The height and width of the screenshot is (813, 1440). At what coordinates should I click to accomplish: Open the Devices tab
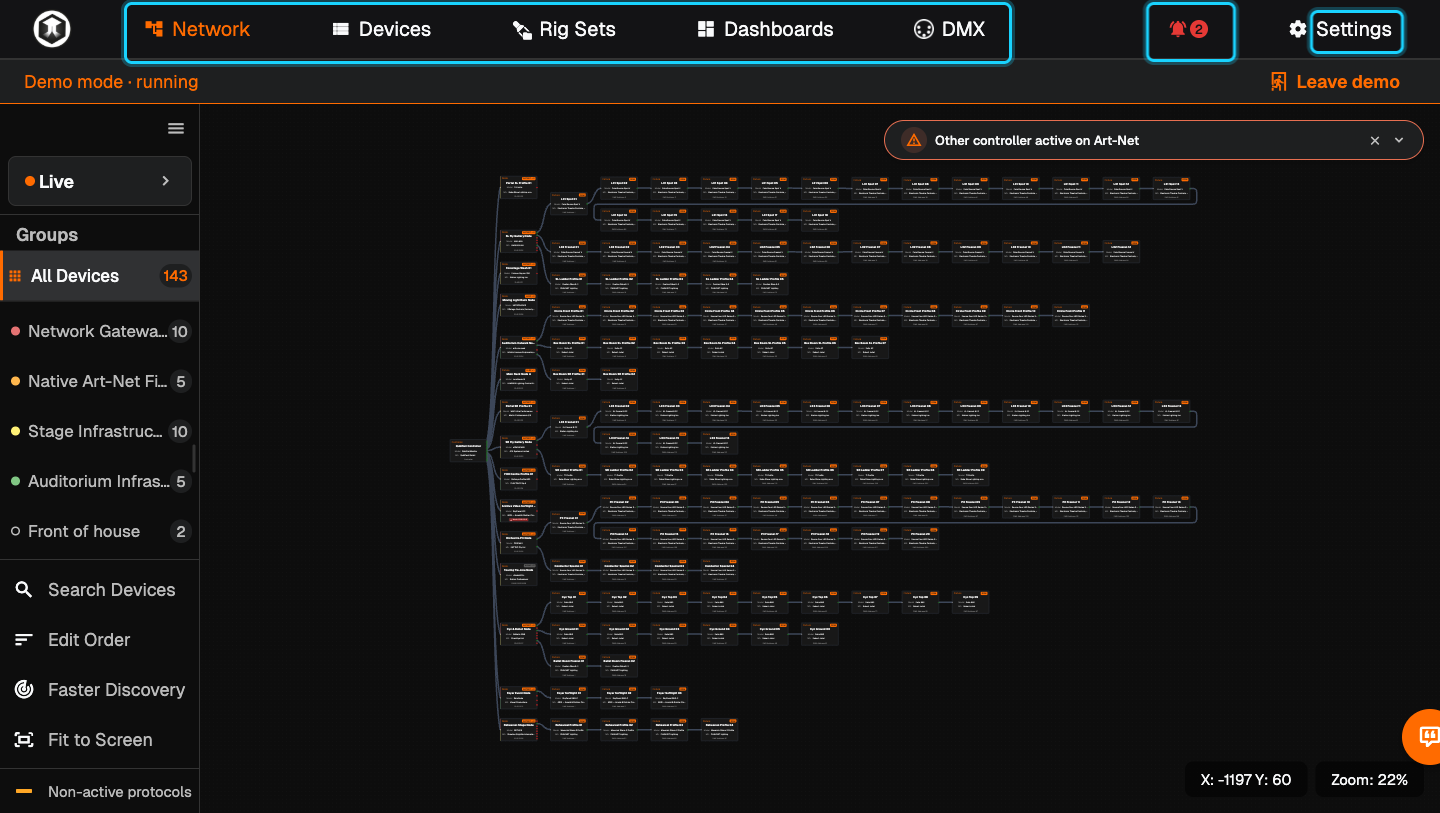click(381, 30)
